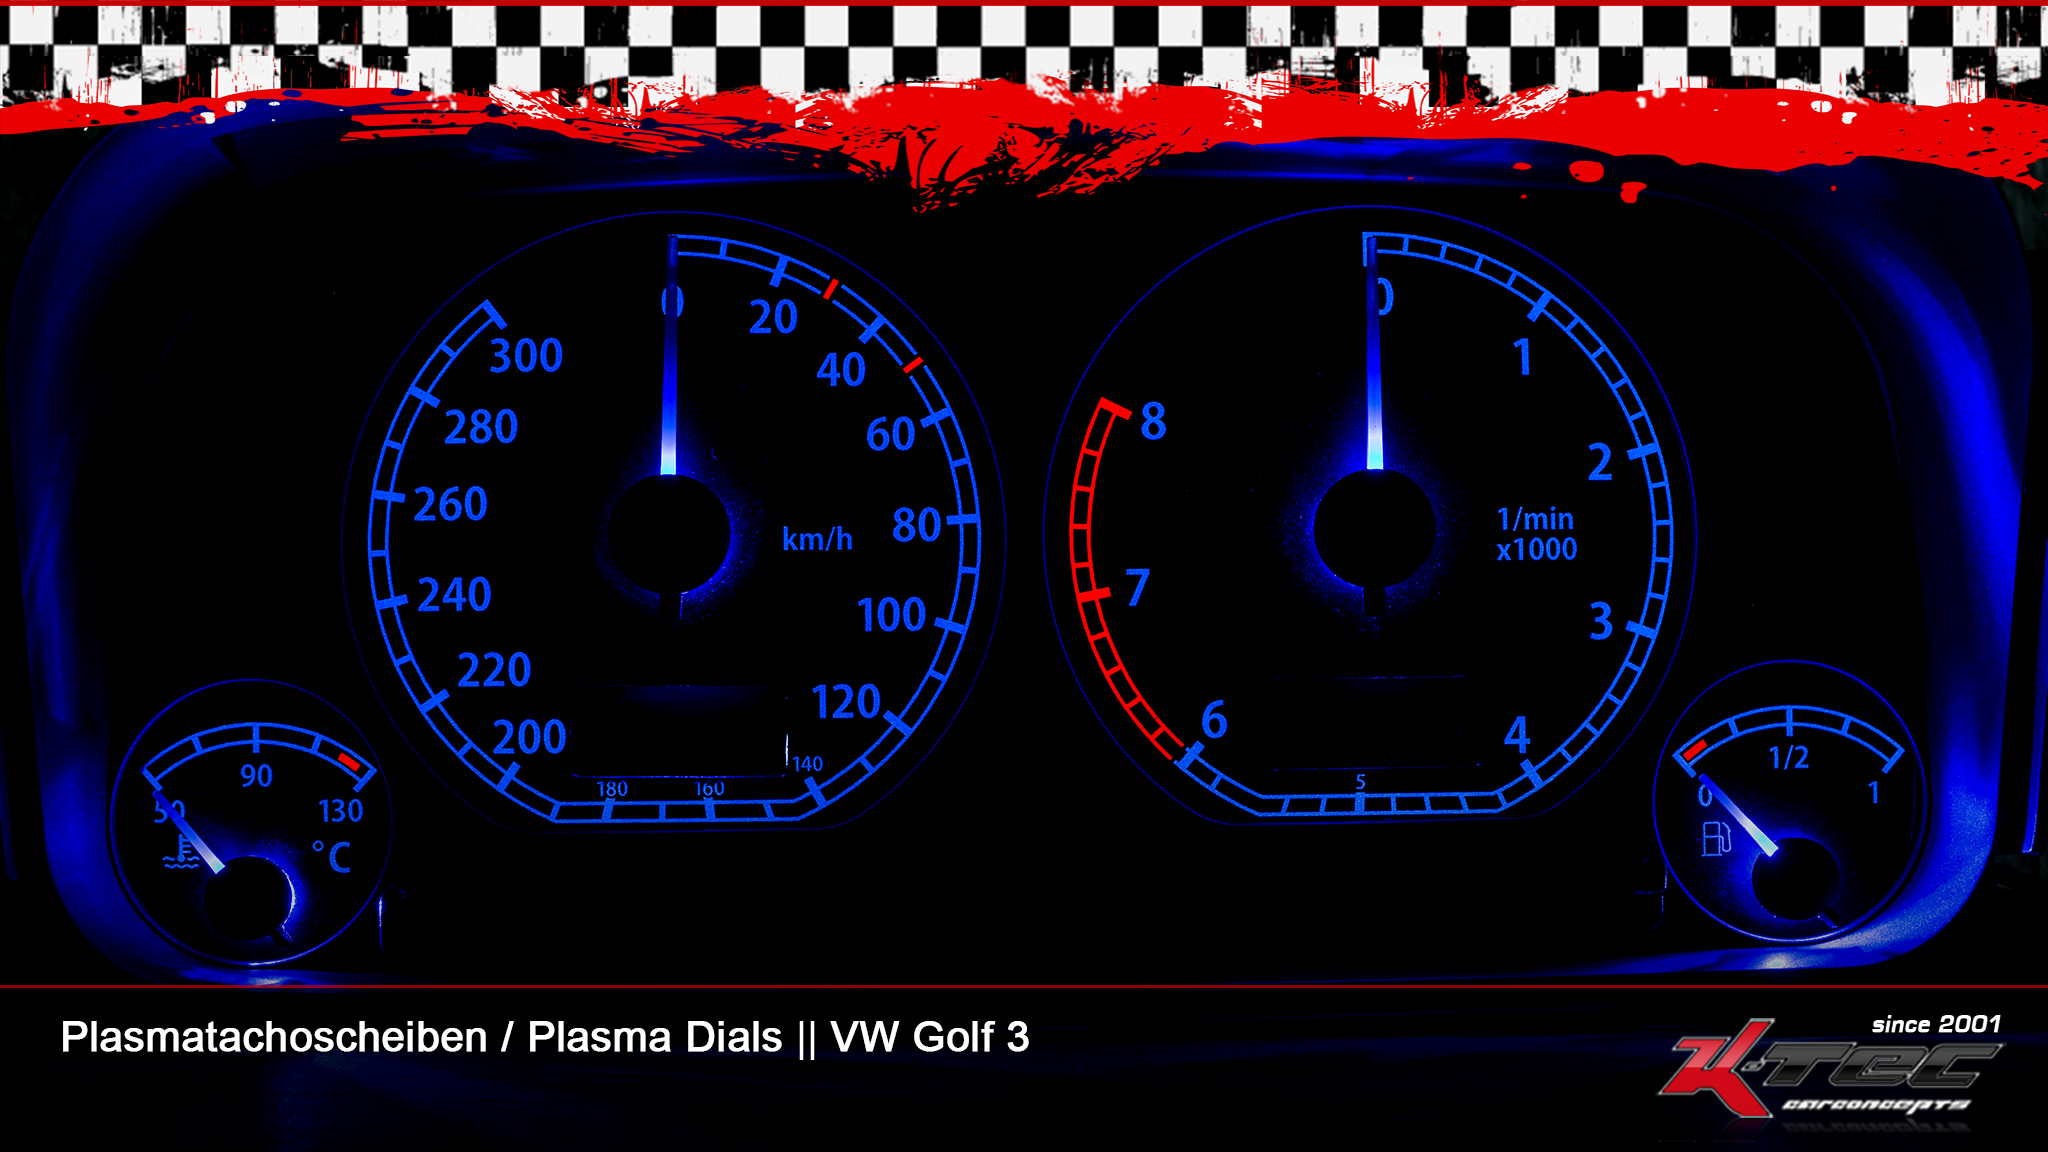Click the '200' speedometer marking
The width and height of the screenshot is (2048, 1152).
(x=530, y=738)
